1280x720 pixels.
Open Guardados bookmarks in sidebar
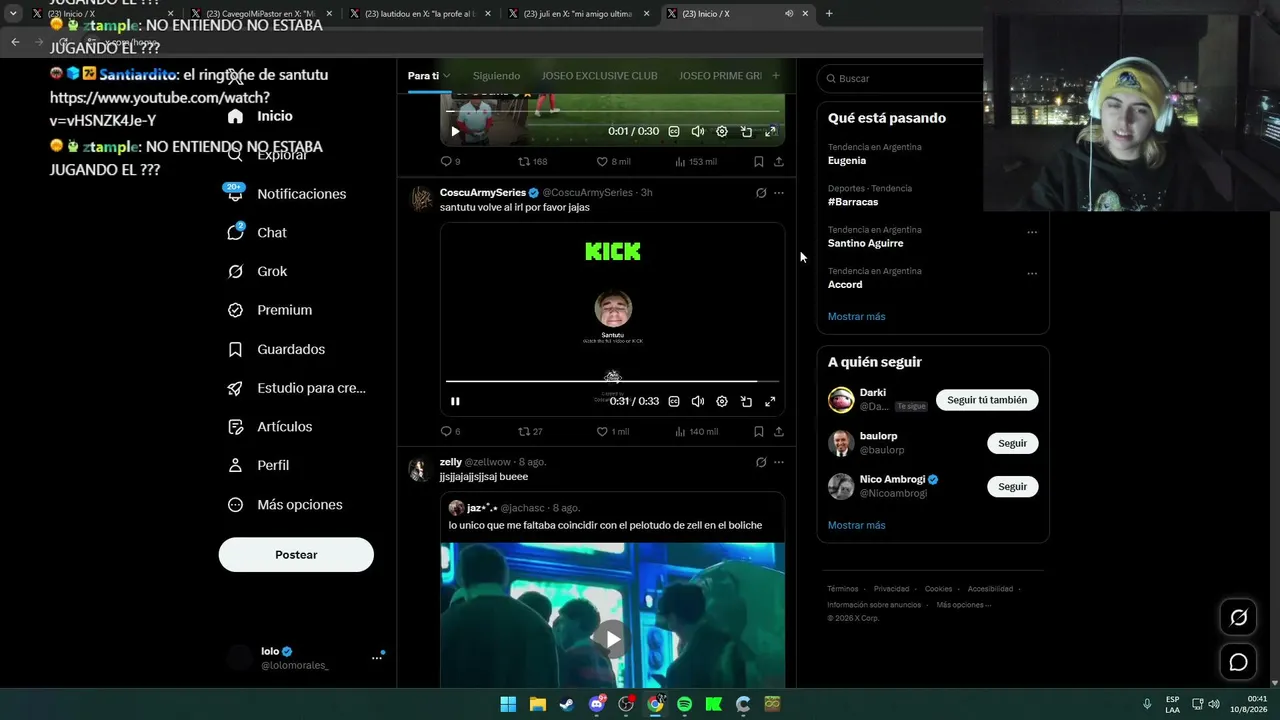tap(276, 349)
